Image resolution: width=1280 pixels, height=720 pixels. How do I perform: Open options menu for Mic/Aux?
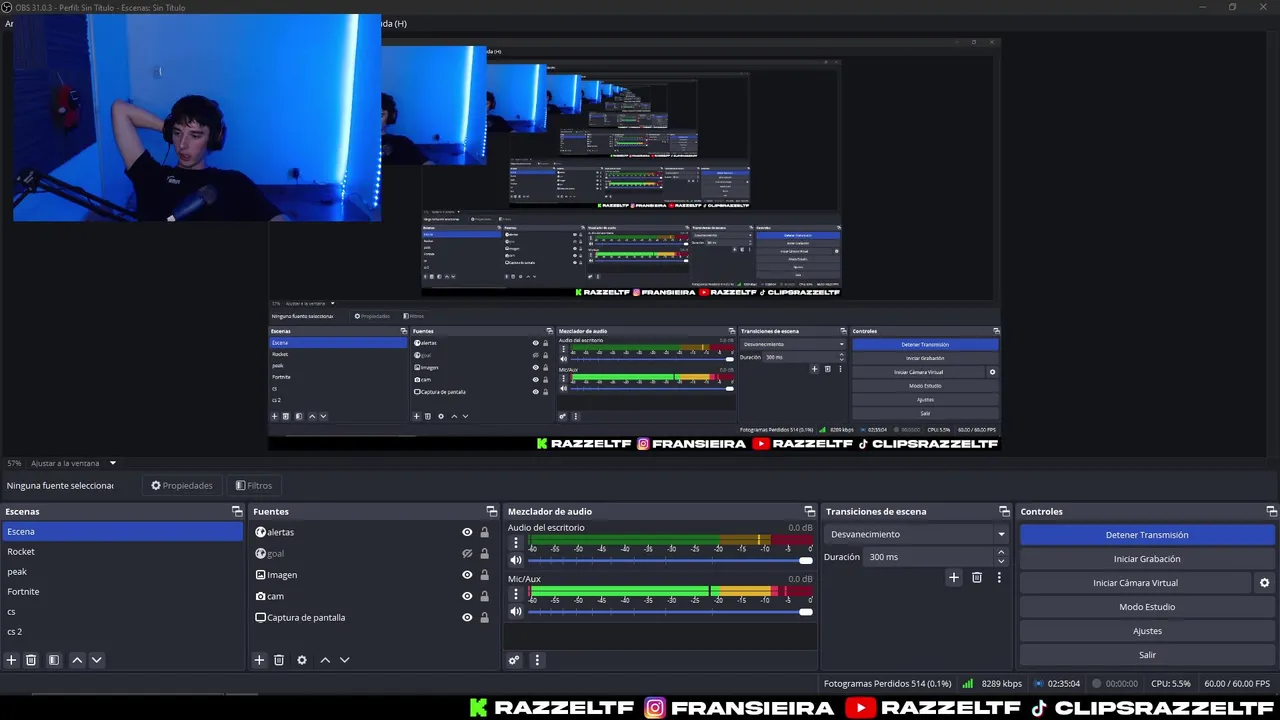(x=516, y=594)
